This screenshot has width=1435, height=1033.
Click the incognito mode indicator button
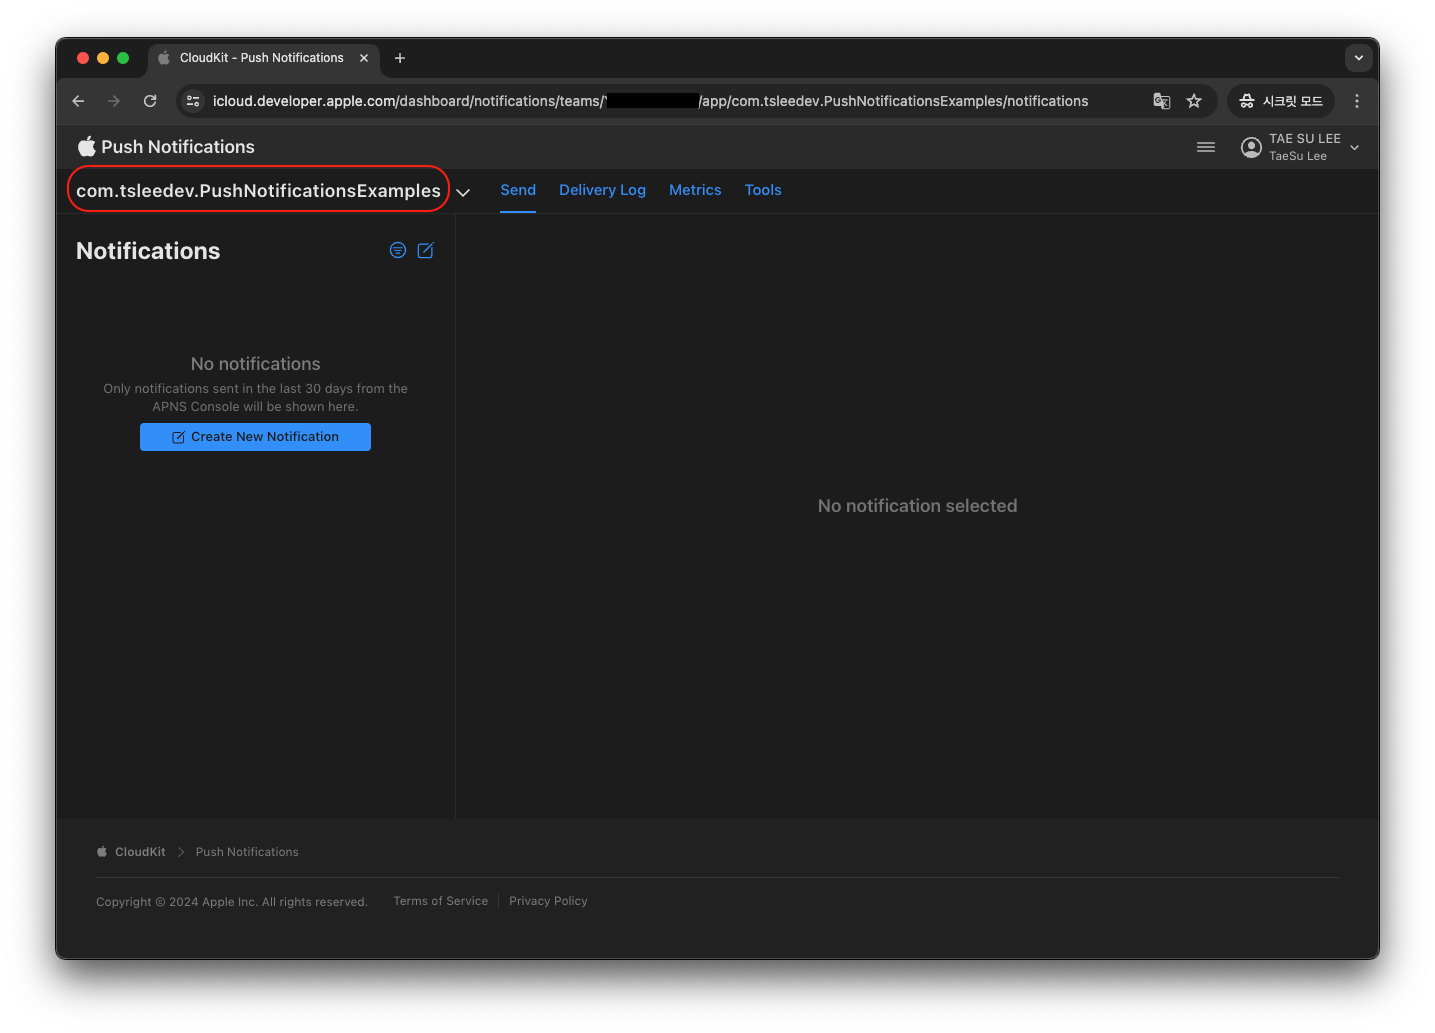(x=1281, y=101)
